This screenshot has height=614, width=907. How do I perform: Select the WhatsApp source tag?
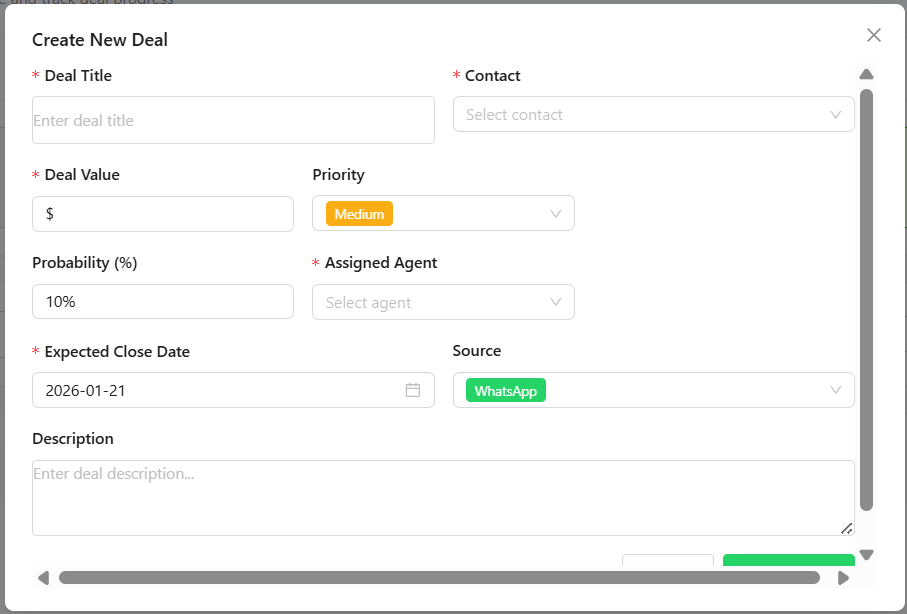[504, 390]
